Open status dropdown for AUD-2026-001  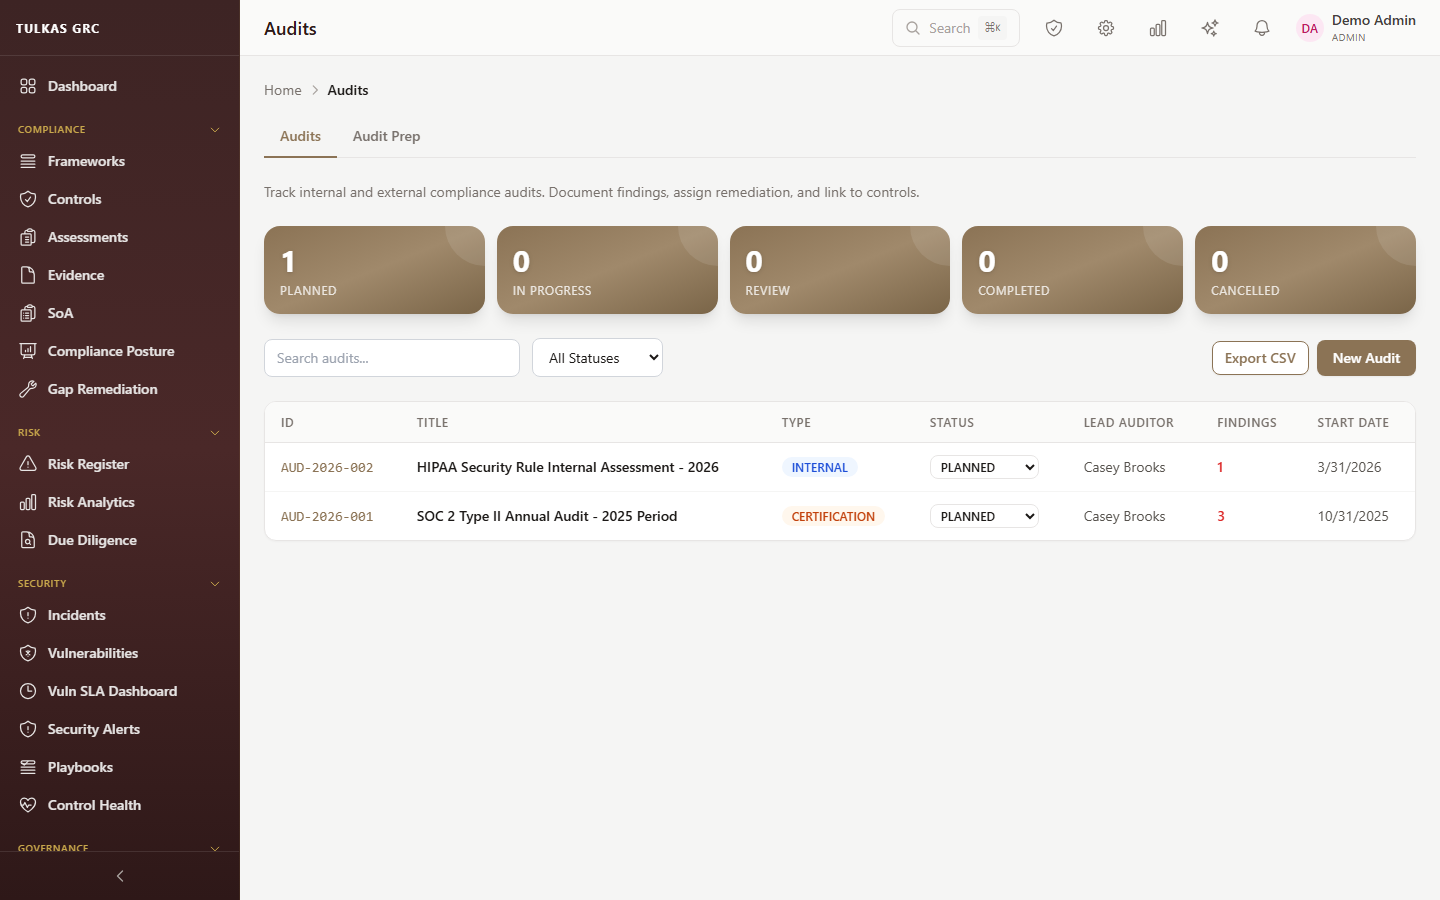click(984, 516)
